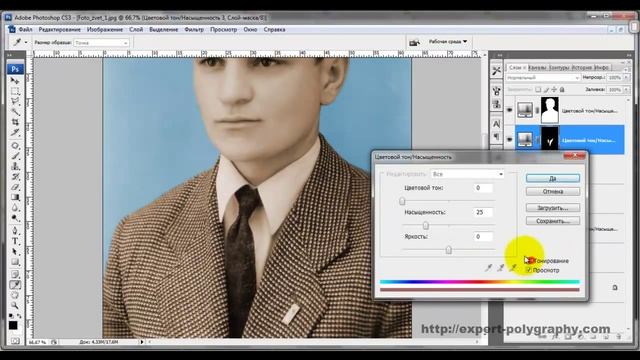Open the Изображение menu

[105, 29]
